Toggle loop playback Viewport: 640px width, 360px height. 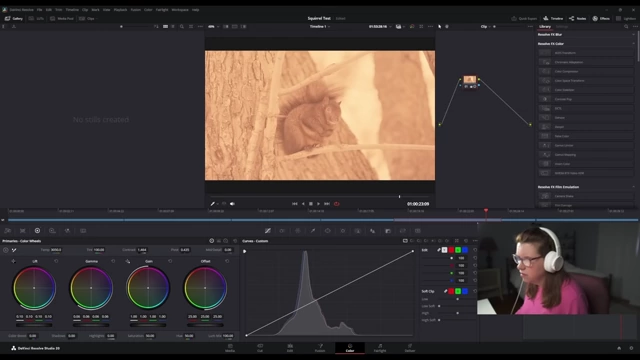(x=337, y=204)
